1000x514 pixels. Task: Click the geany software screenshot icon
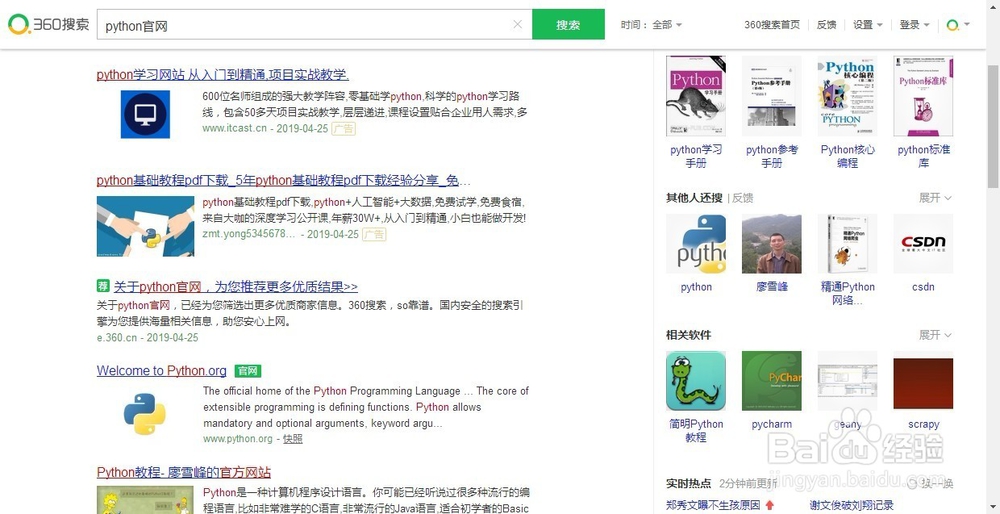(x=848, y=381)
